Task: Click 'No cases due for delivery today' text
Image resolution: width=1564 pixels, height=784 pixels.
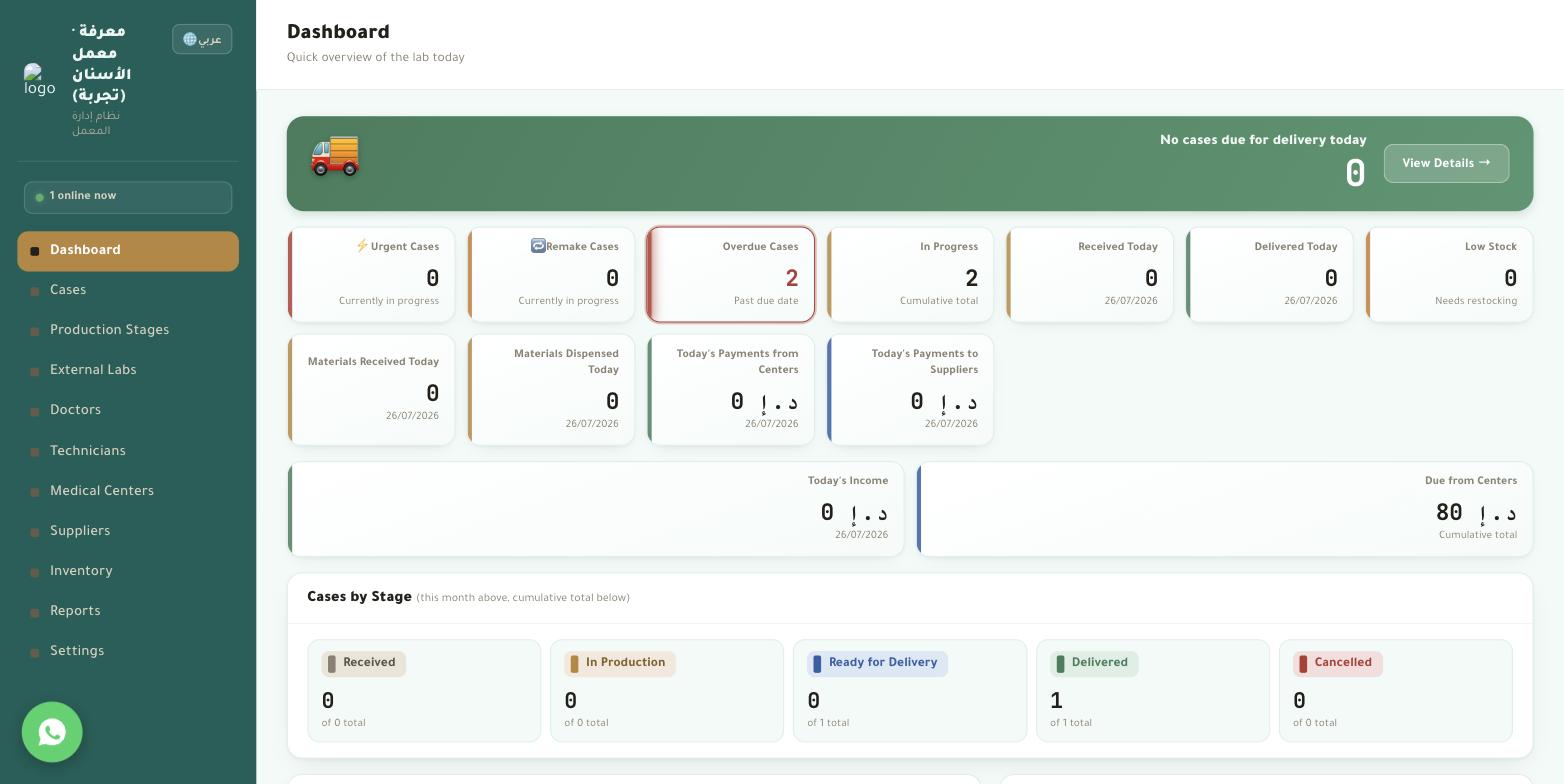Action: (1263, 140)
